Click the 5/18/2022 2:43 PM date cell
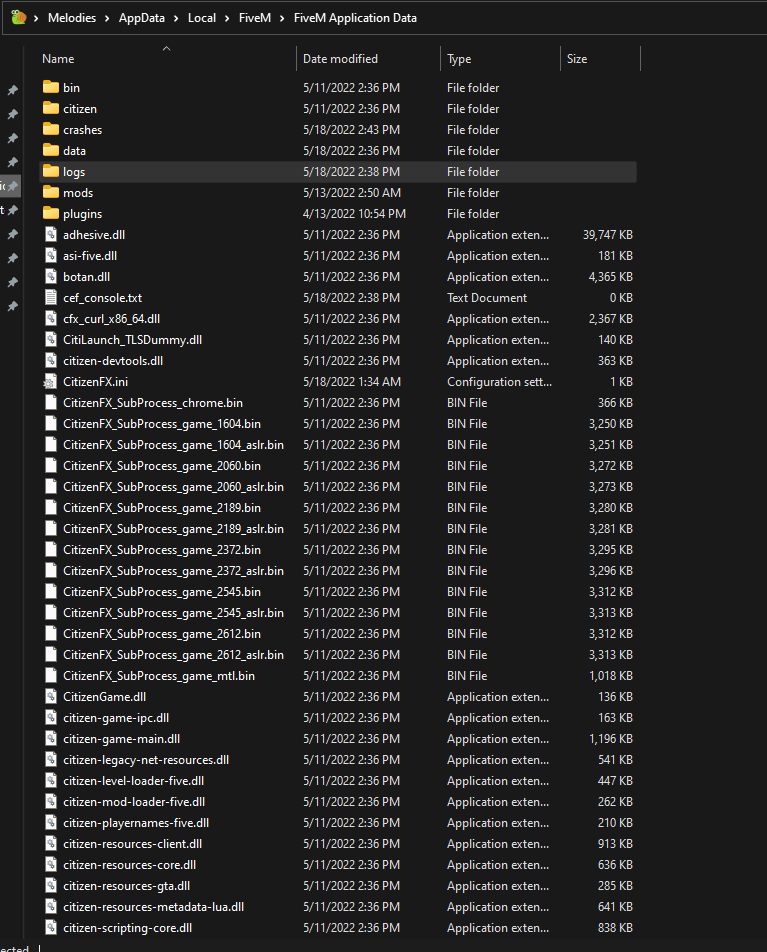Viewport: 767px width, 952px height. [352, 129]
